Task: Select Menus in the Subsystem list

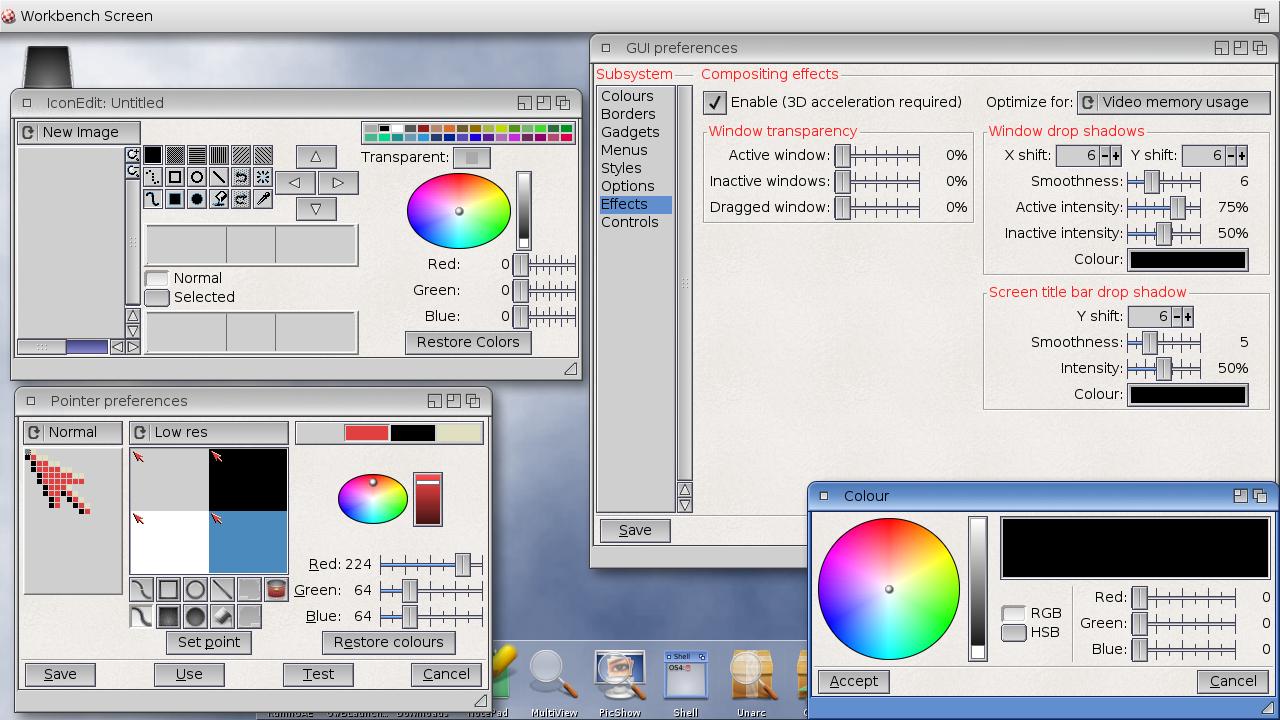Action: [624, 150]
